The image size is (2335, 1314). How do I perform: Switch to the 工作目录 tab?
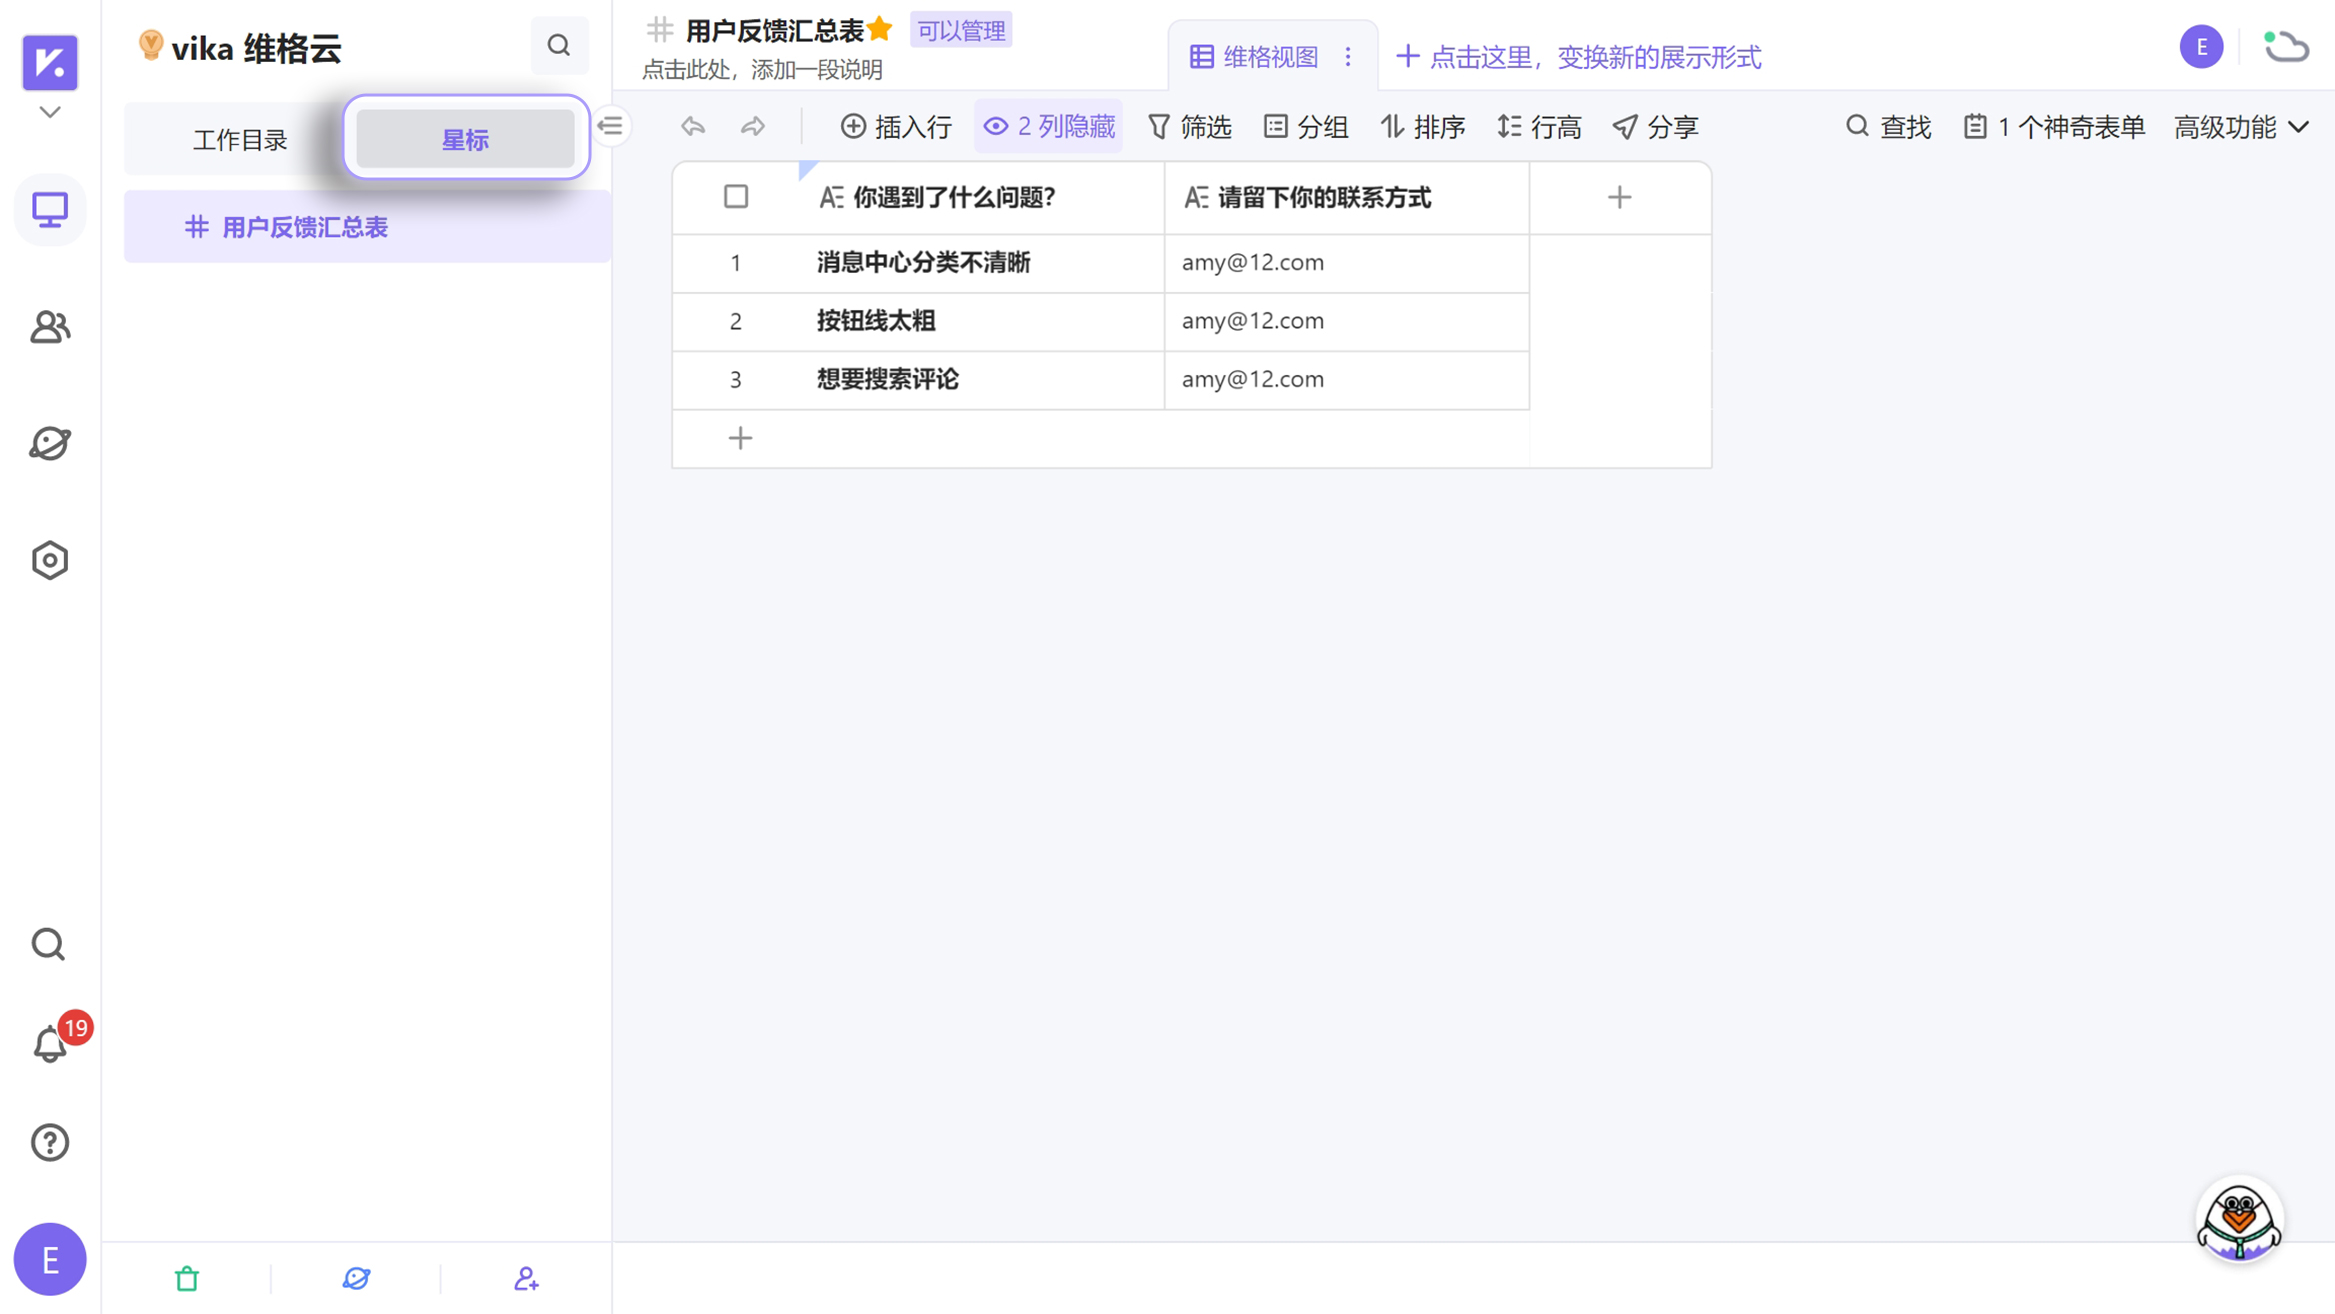pos(240,139)
